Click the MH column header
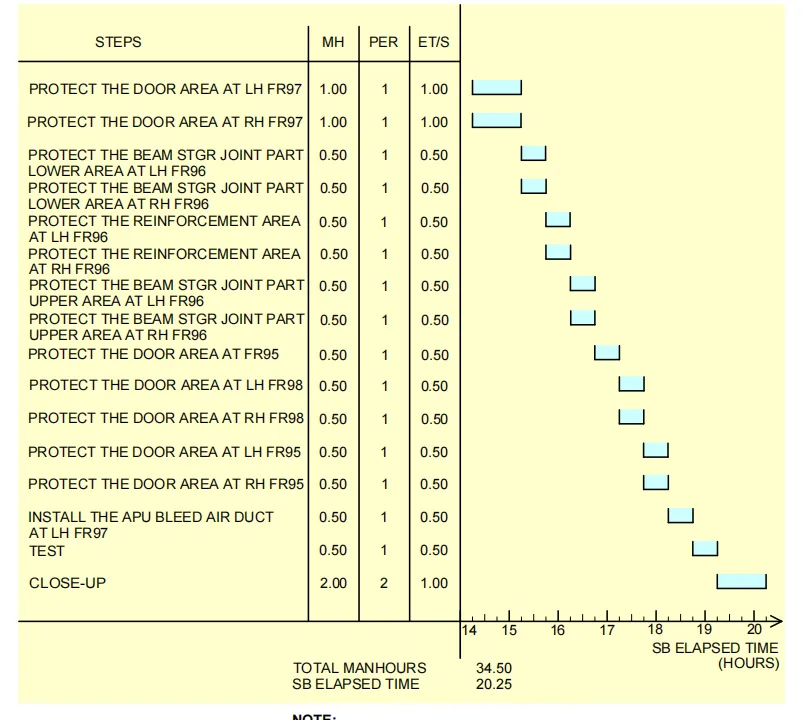This screenshot has width=810, height=720. 333,42
